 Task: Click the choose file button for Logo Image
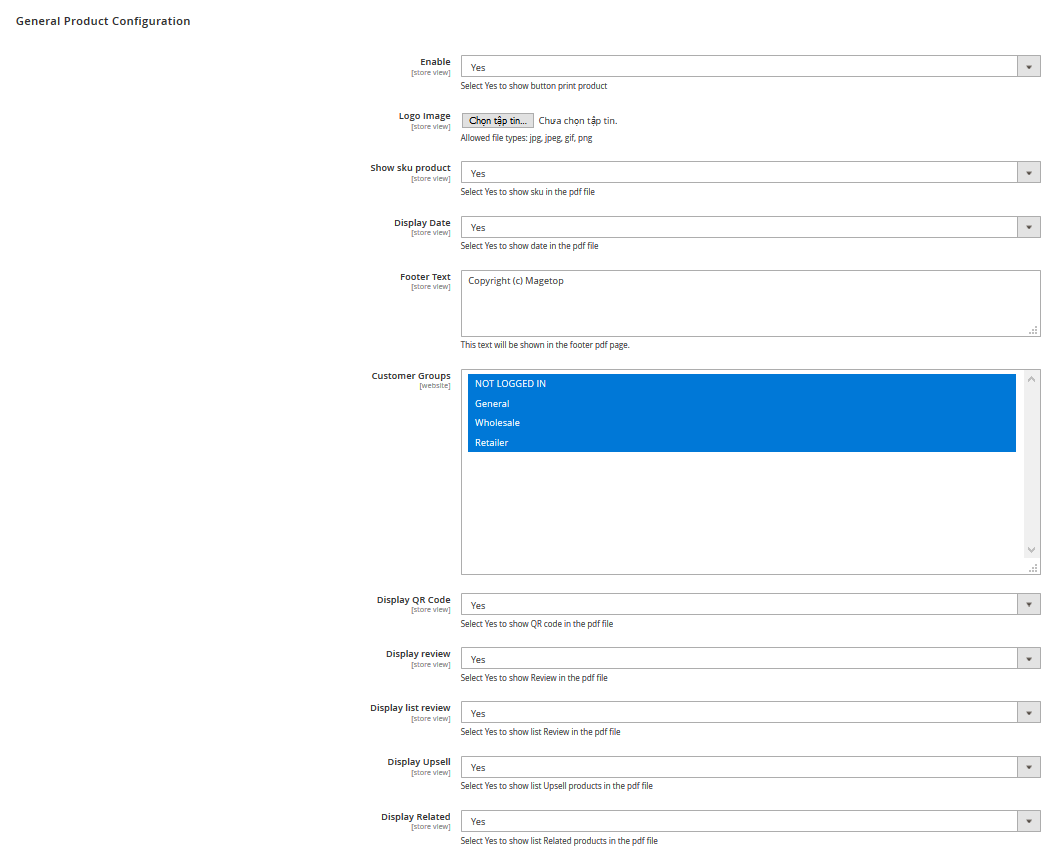497,120
